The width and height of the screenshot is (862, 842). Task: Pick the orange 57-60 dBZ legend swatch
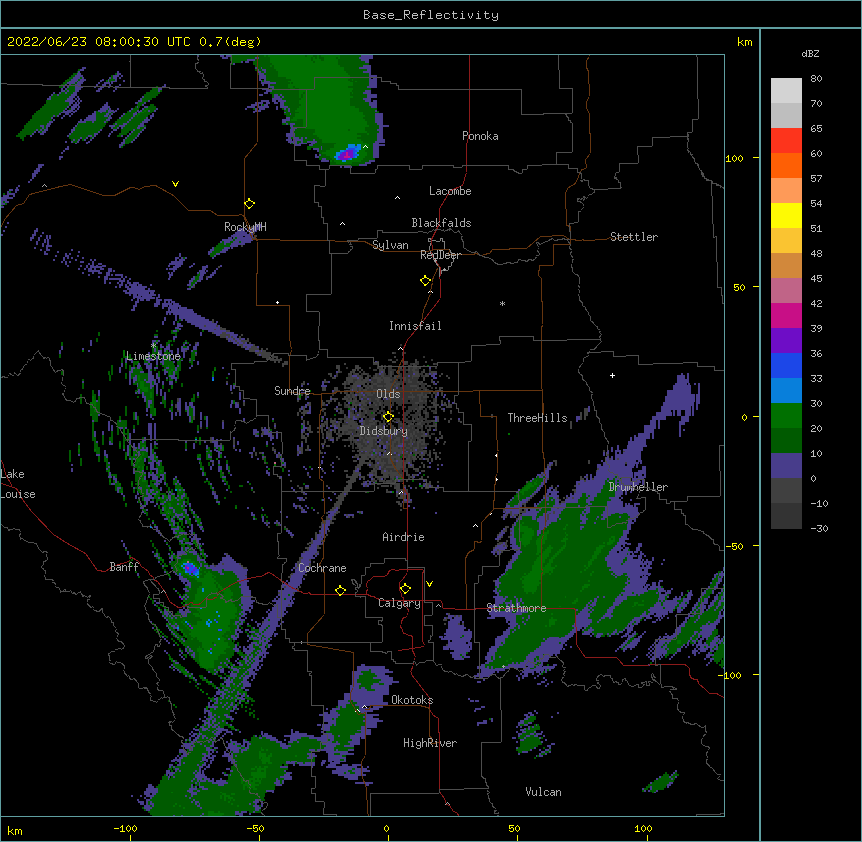coord(786,165)
